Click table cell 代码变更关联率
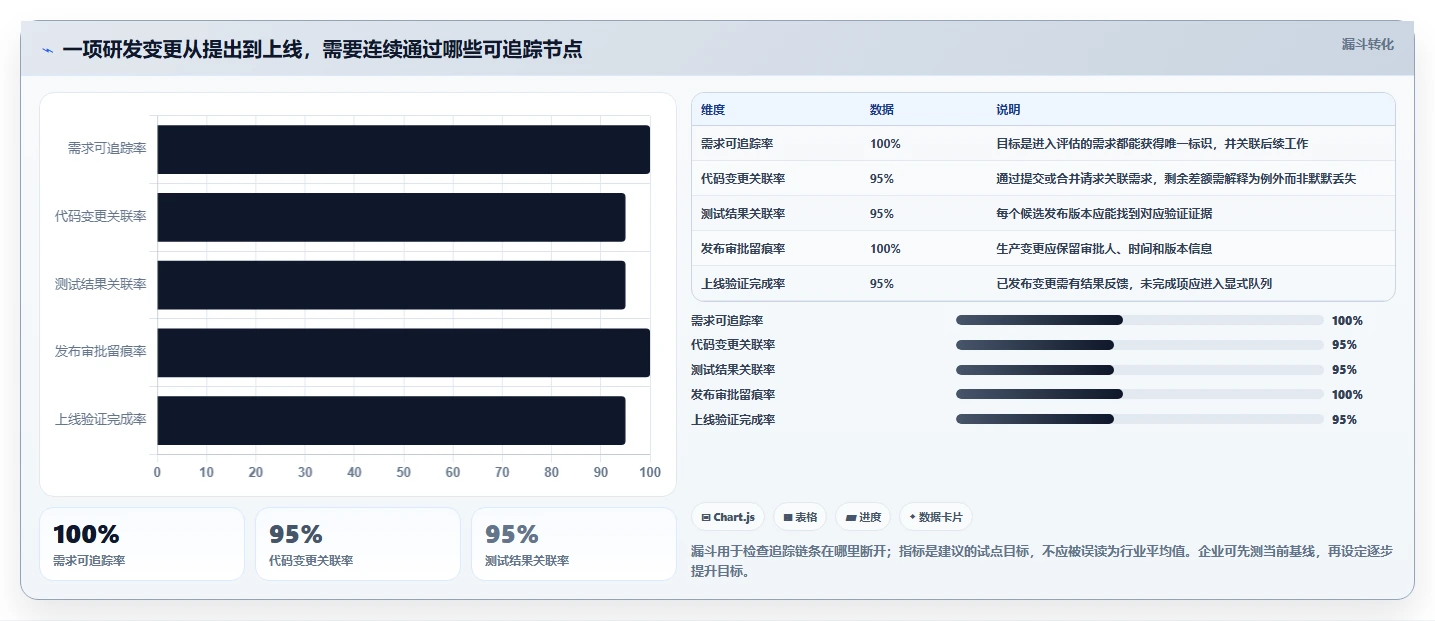This screenshot has width=1435, height=621. [743, 179]
